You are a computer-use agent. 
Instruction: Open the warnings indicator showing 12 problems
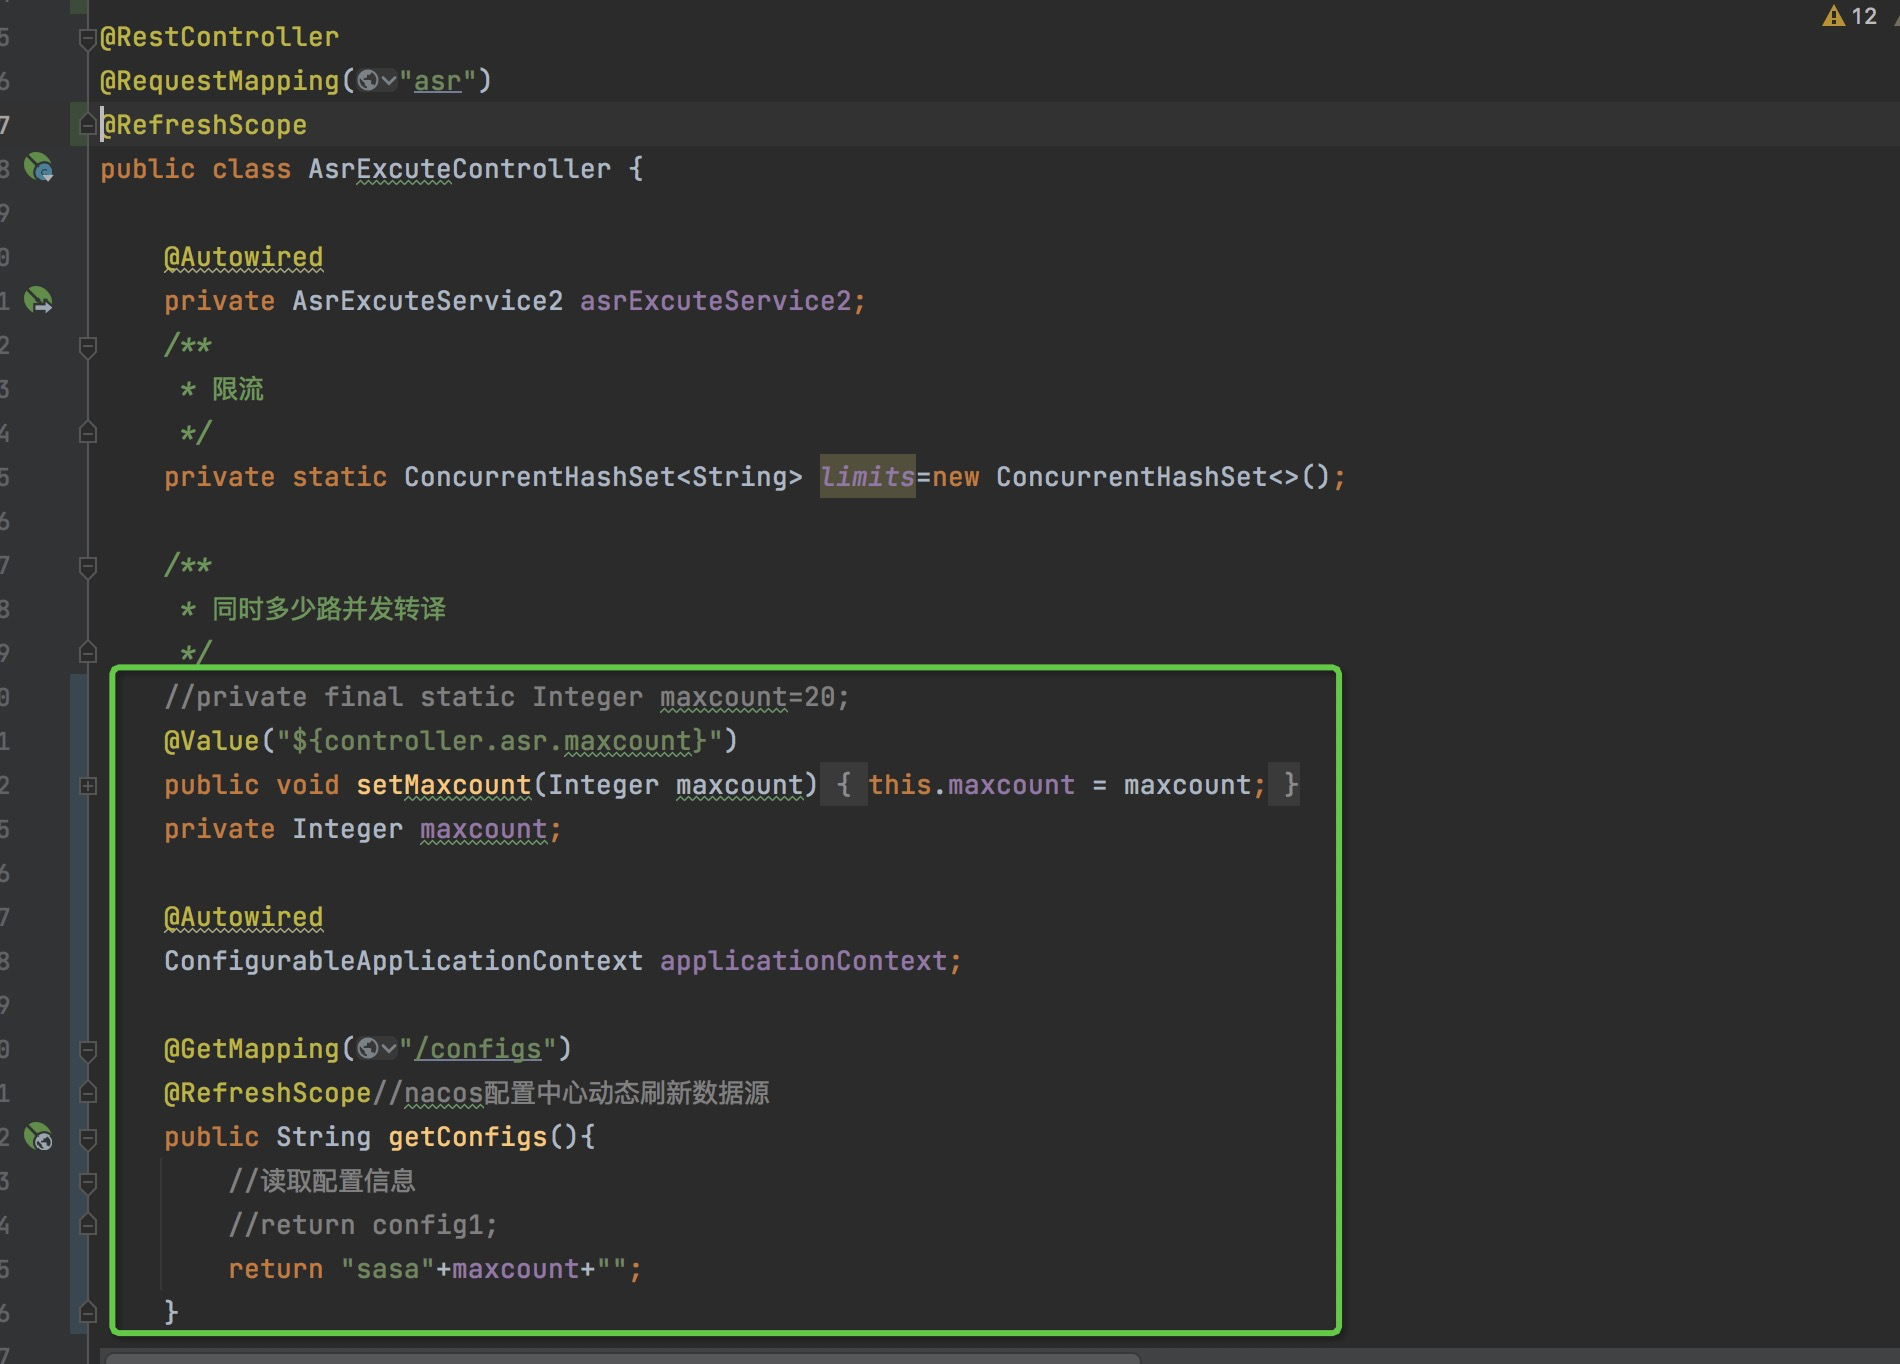(x=1849, y=16)
